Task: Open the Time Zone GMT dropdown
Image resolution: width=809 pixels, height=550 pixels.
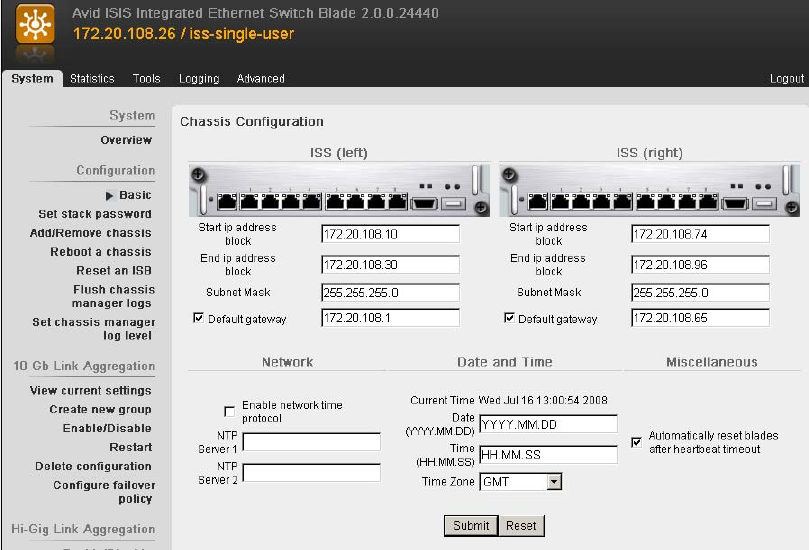Action: 521,482
